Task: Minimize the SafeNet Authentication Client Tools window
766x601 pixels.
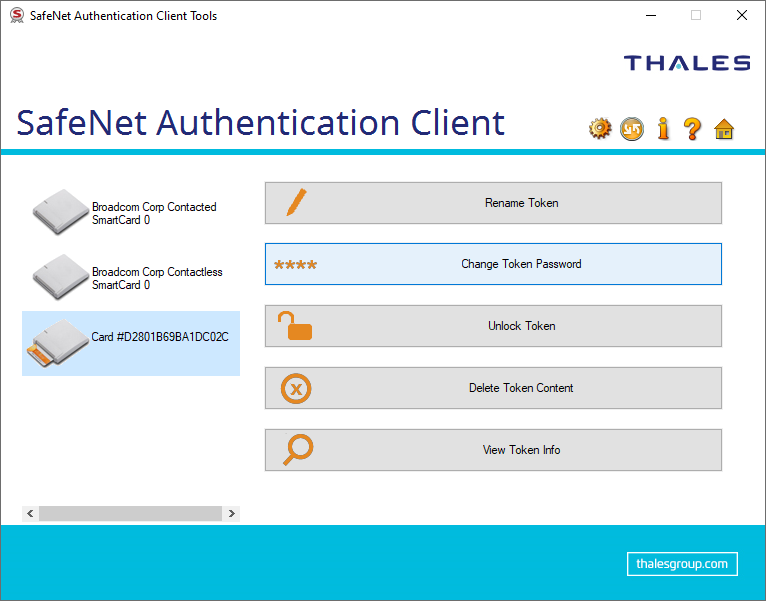Action: 651,16
